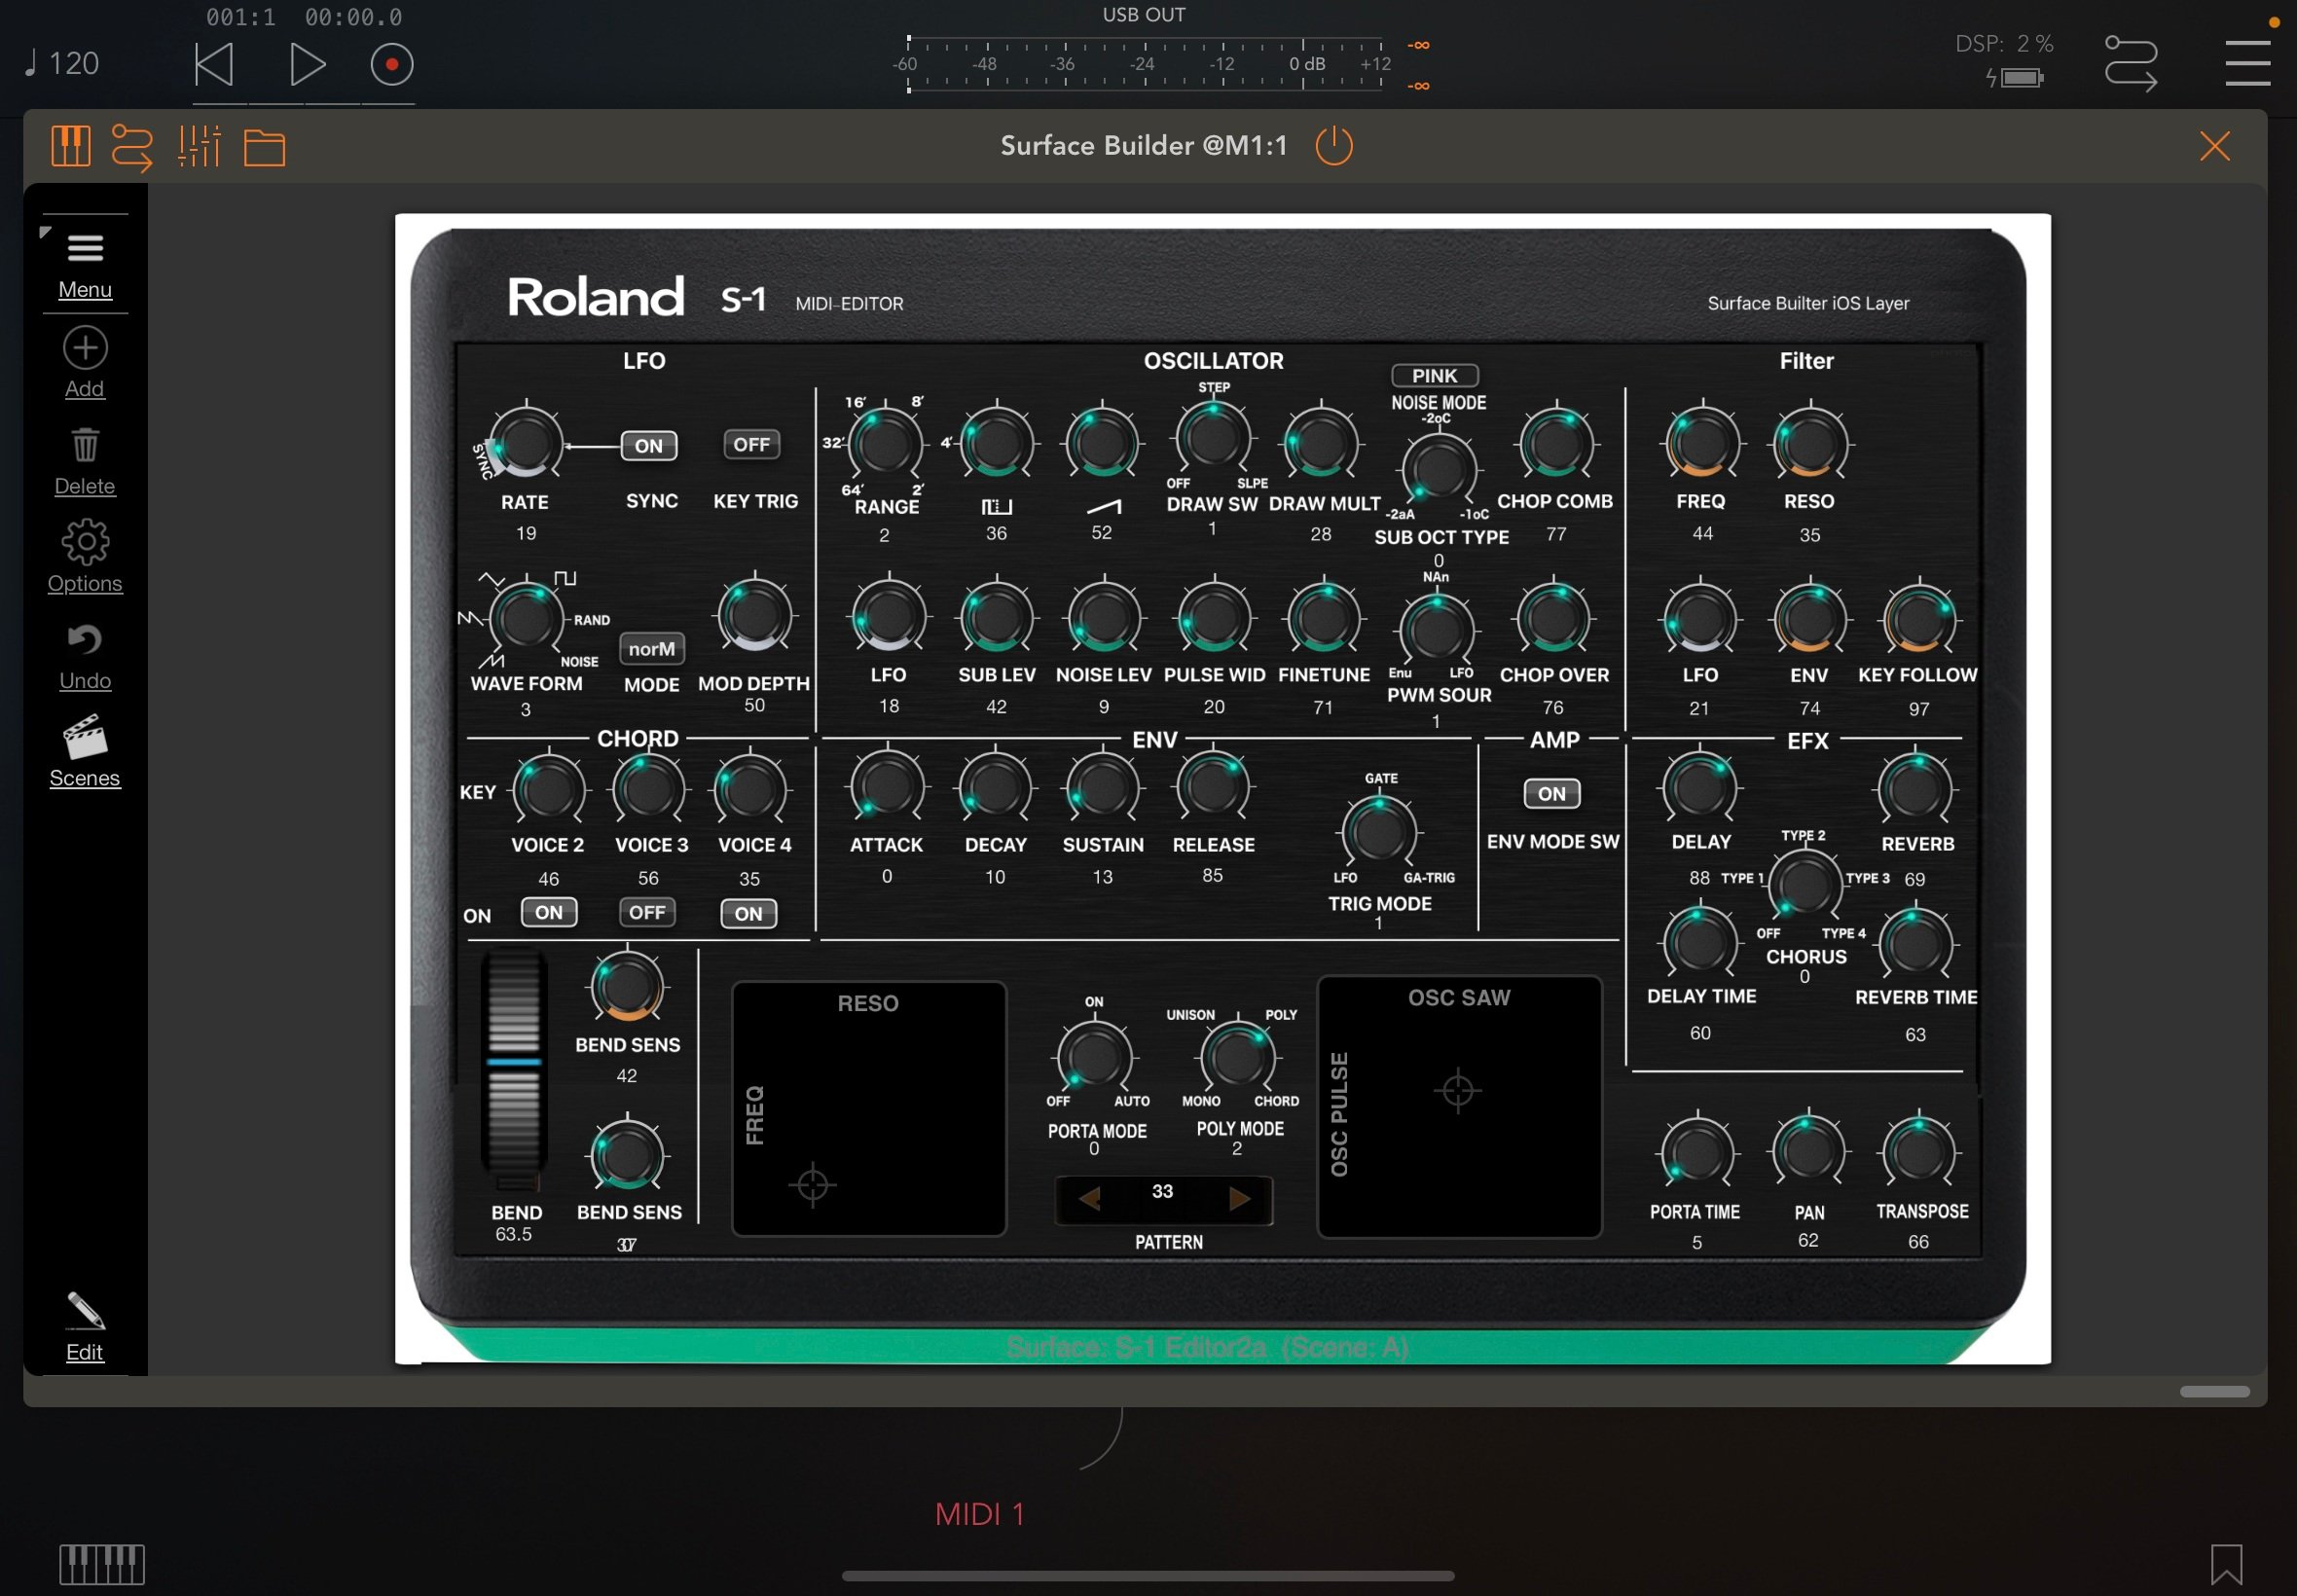Click the Add button in the sidebar
The image size is (2297, 1596).
coord(84,348)
